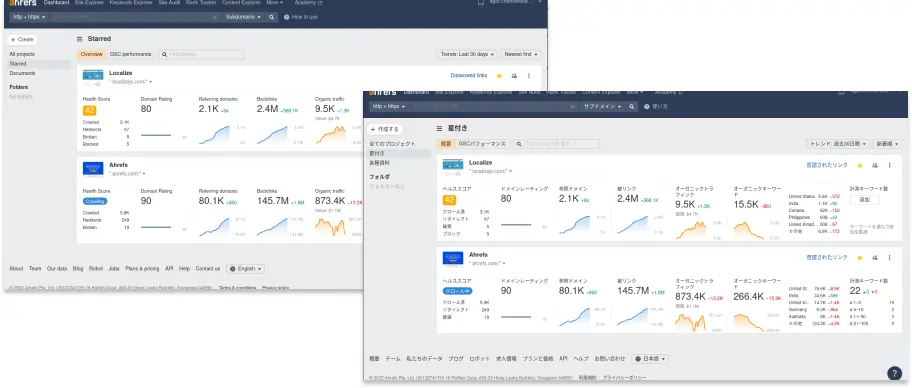Open the 新着順 sort dropdown
Viewport: 912px width, 388px height.
pyautogui.click(x=888, y=144)
